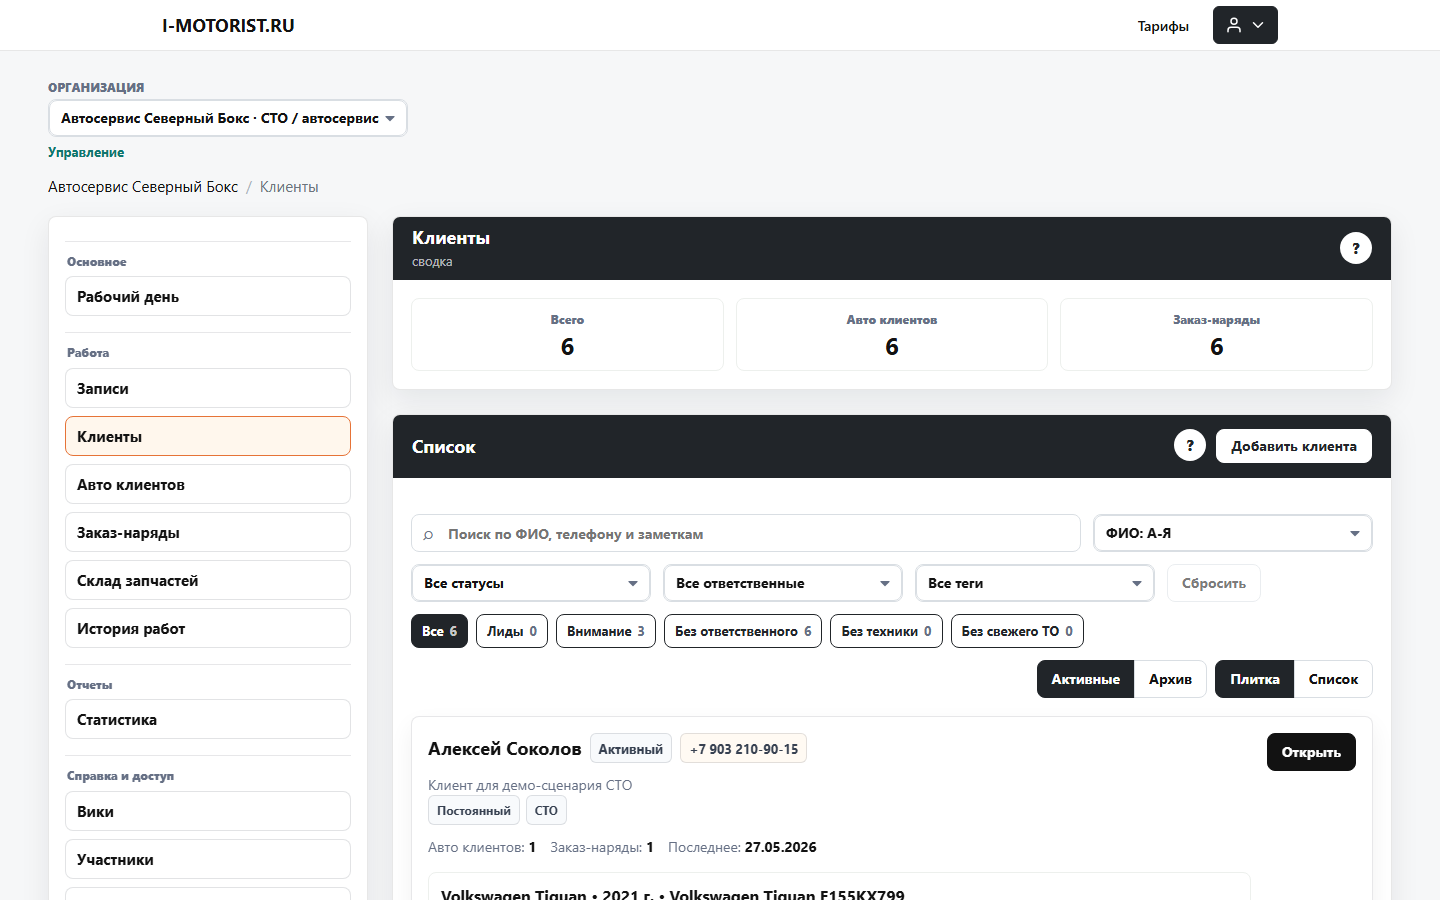This screenshot has height=900, width=1440.
Task: Click Открыть for Алексей Соколов
Action: tap(1311, 752)
